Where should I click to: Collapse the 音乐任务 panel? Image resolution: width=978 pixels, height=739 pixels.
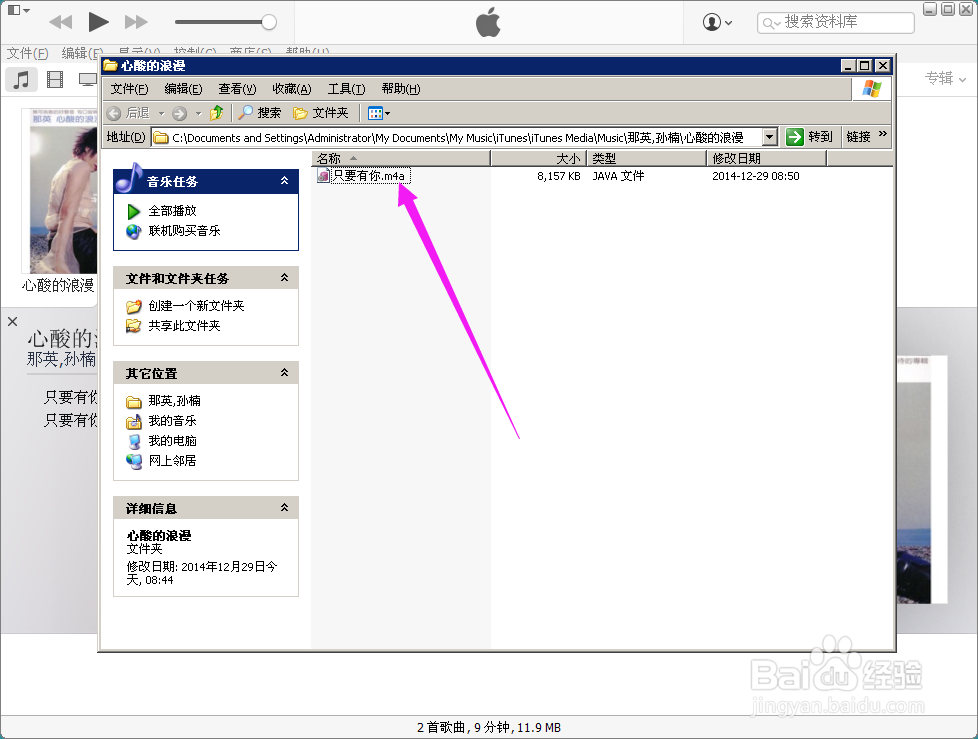point(284,181)
